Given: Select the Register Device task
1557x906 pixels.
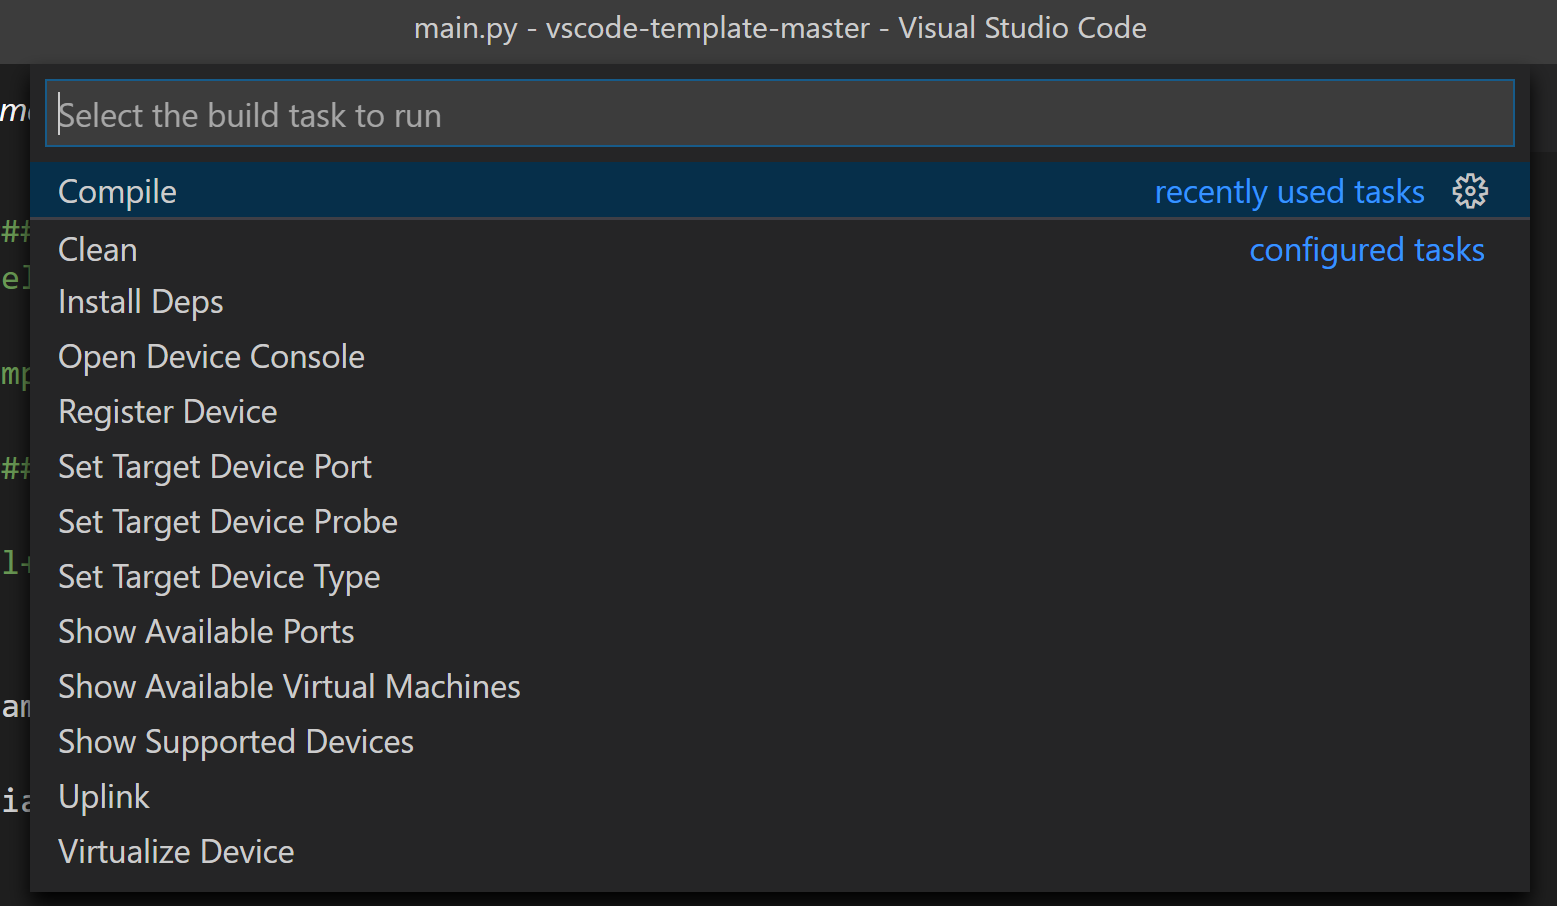Looking at the screenshot, I should (x=780, y=412).
